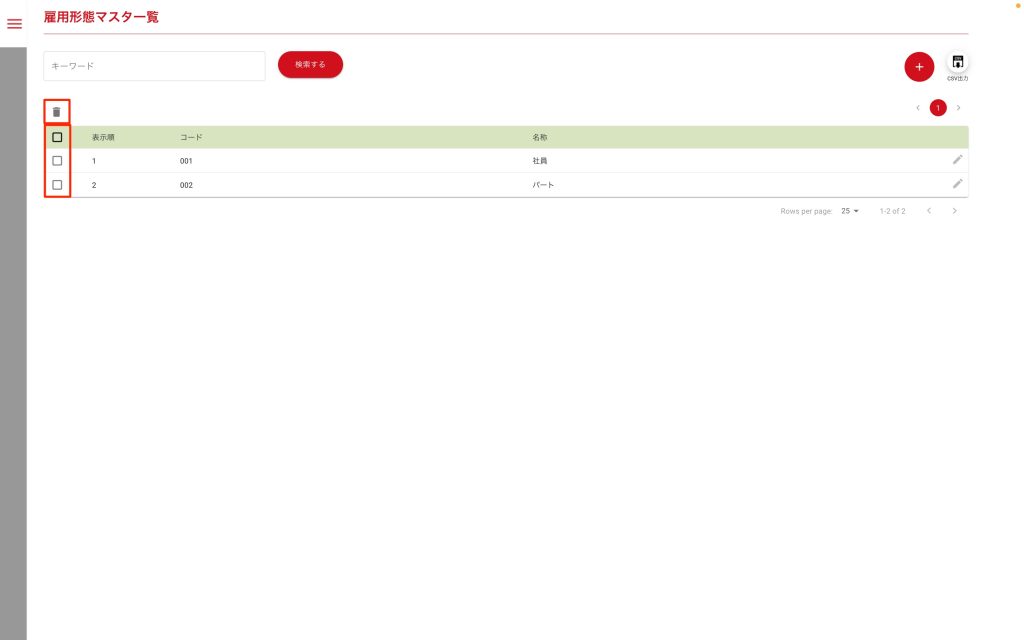Export the list with CSV出力 icon
This screenshot has width=1024, height=640.
click(957, 62)
